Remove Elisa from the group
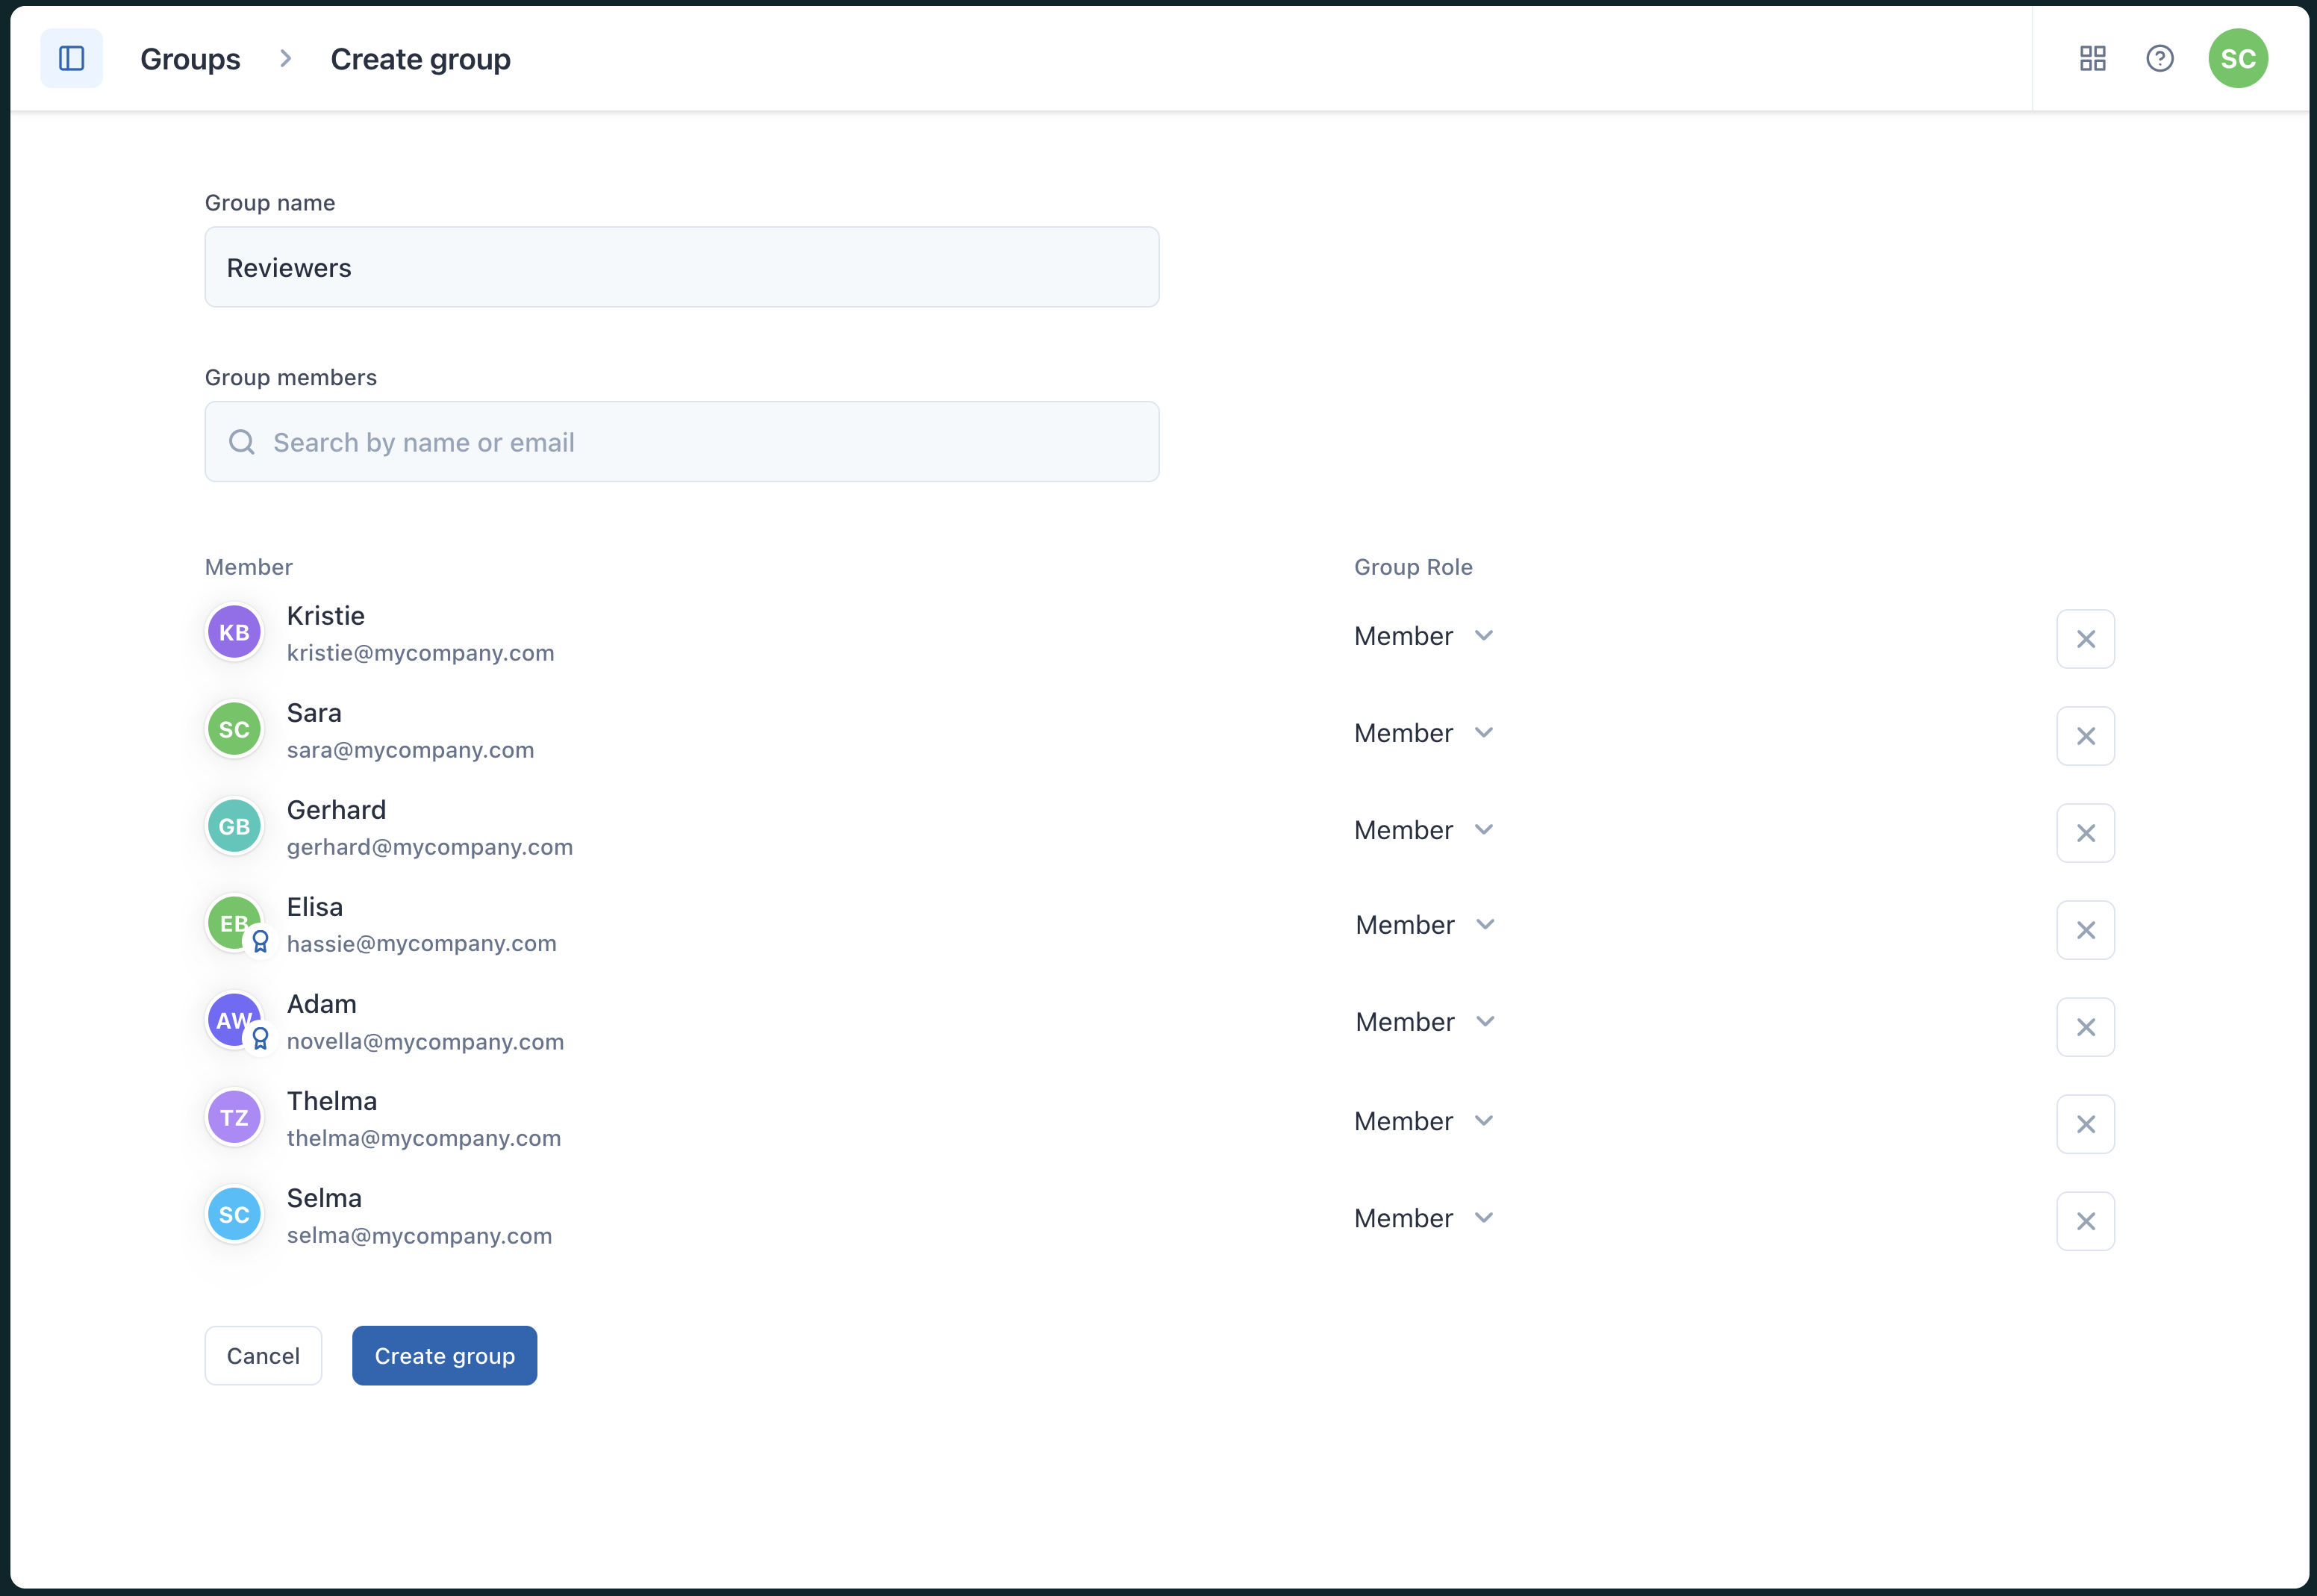This screenshot has width=2317, height=1596. [2085, 930]
